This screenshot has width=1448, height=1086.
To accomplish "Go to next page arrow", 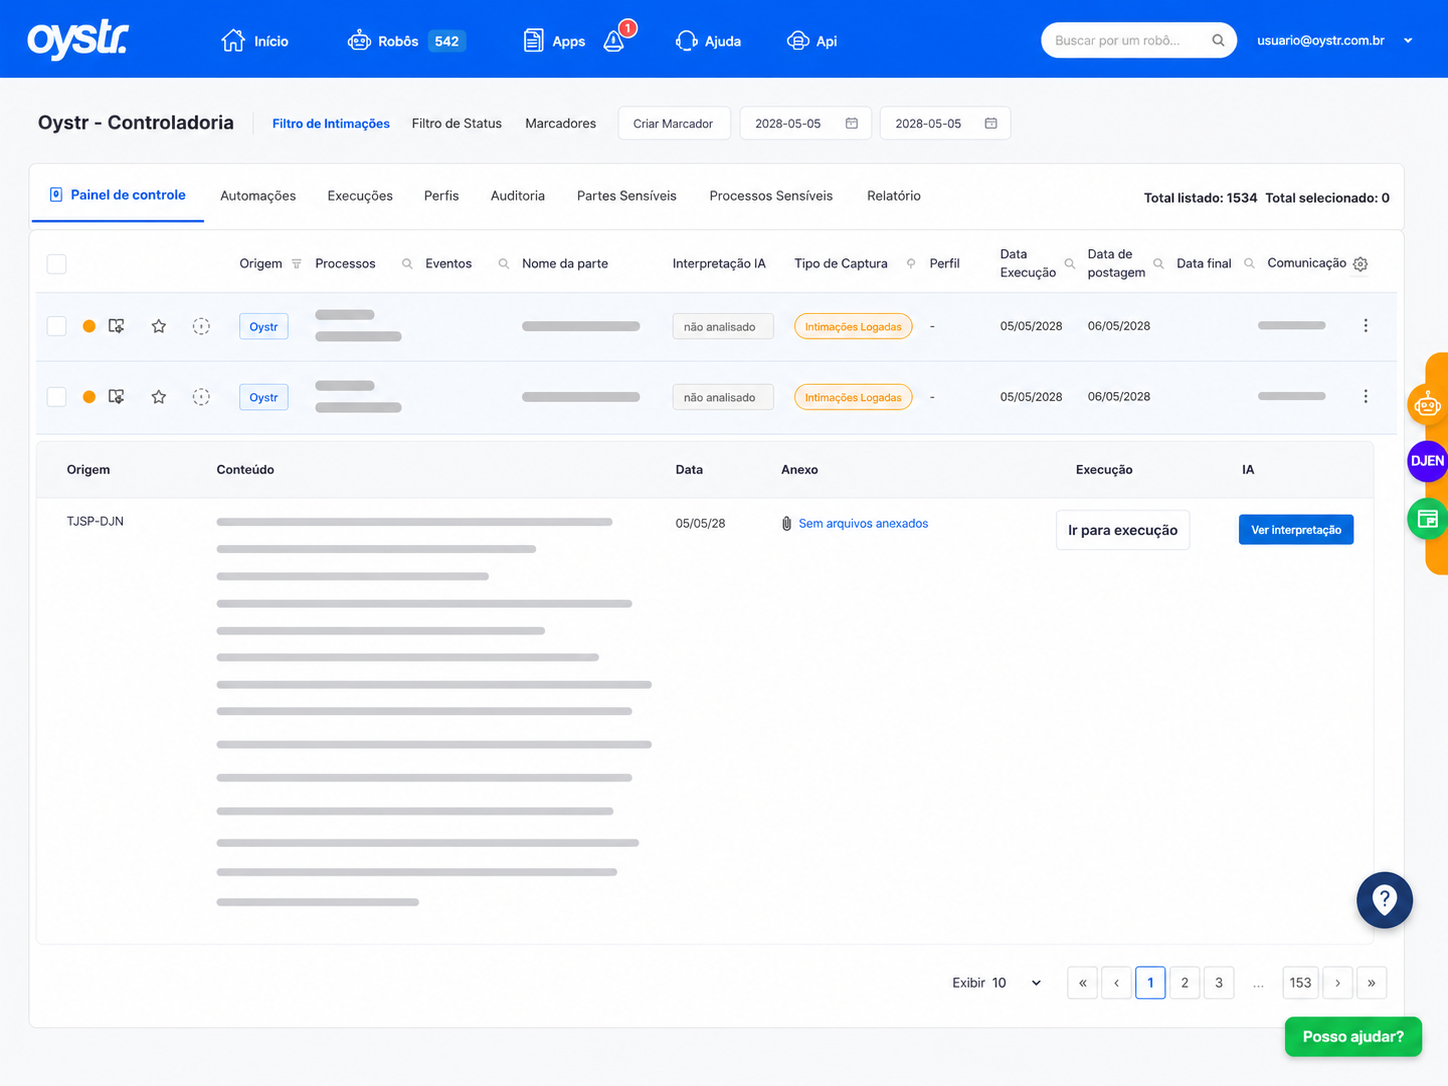I will tap(1338, 983).
